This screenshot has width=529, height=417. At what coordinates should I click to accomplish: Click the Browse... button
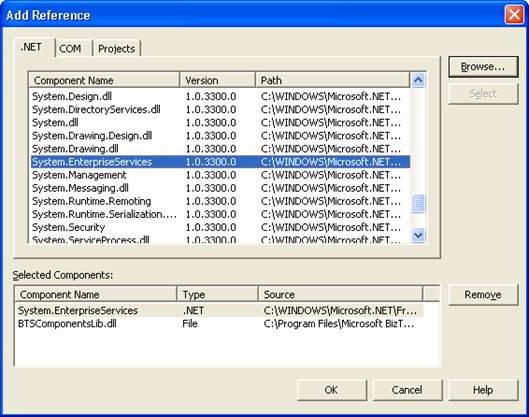pos(483,67)
